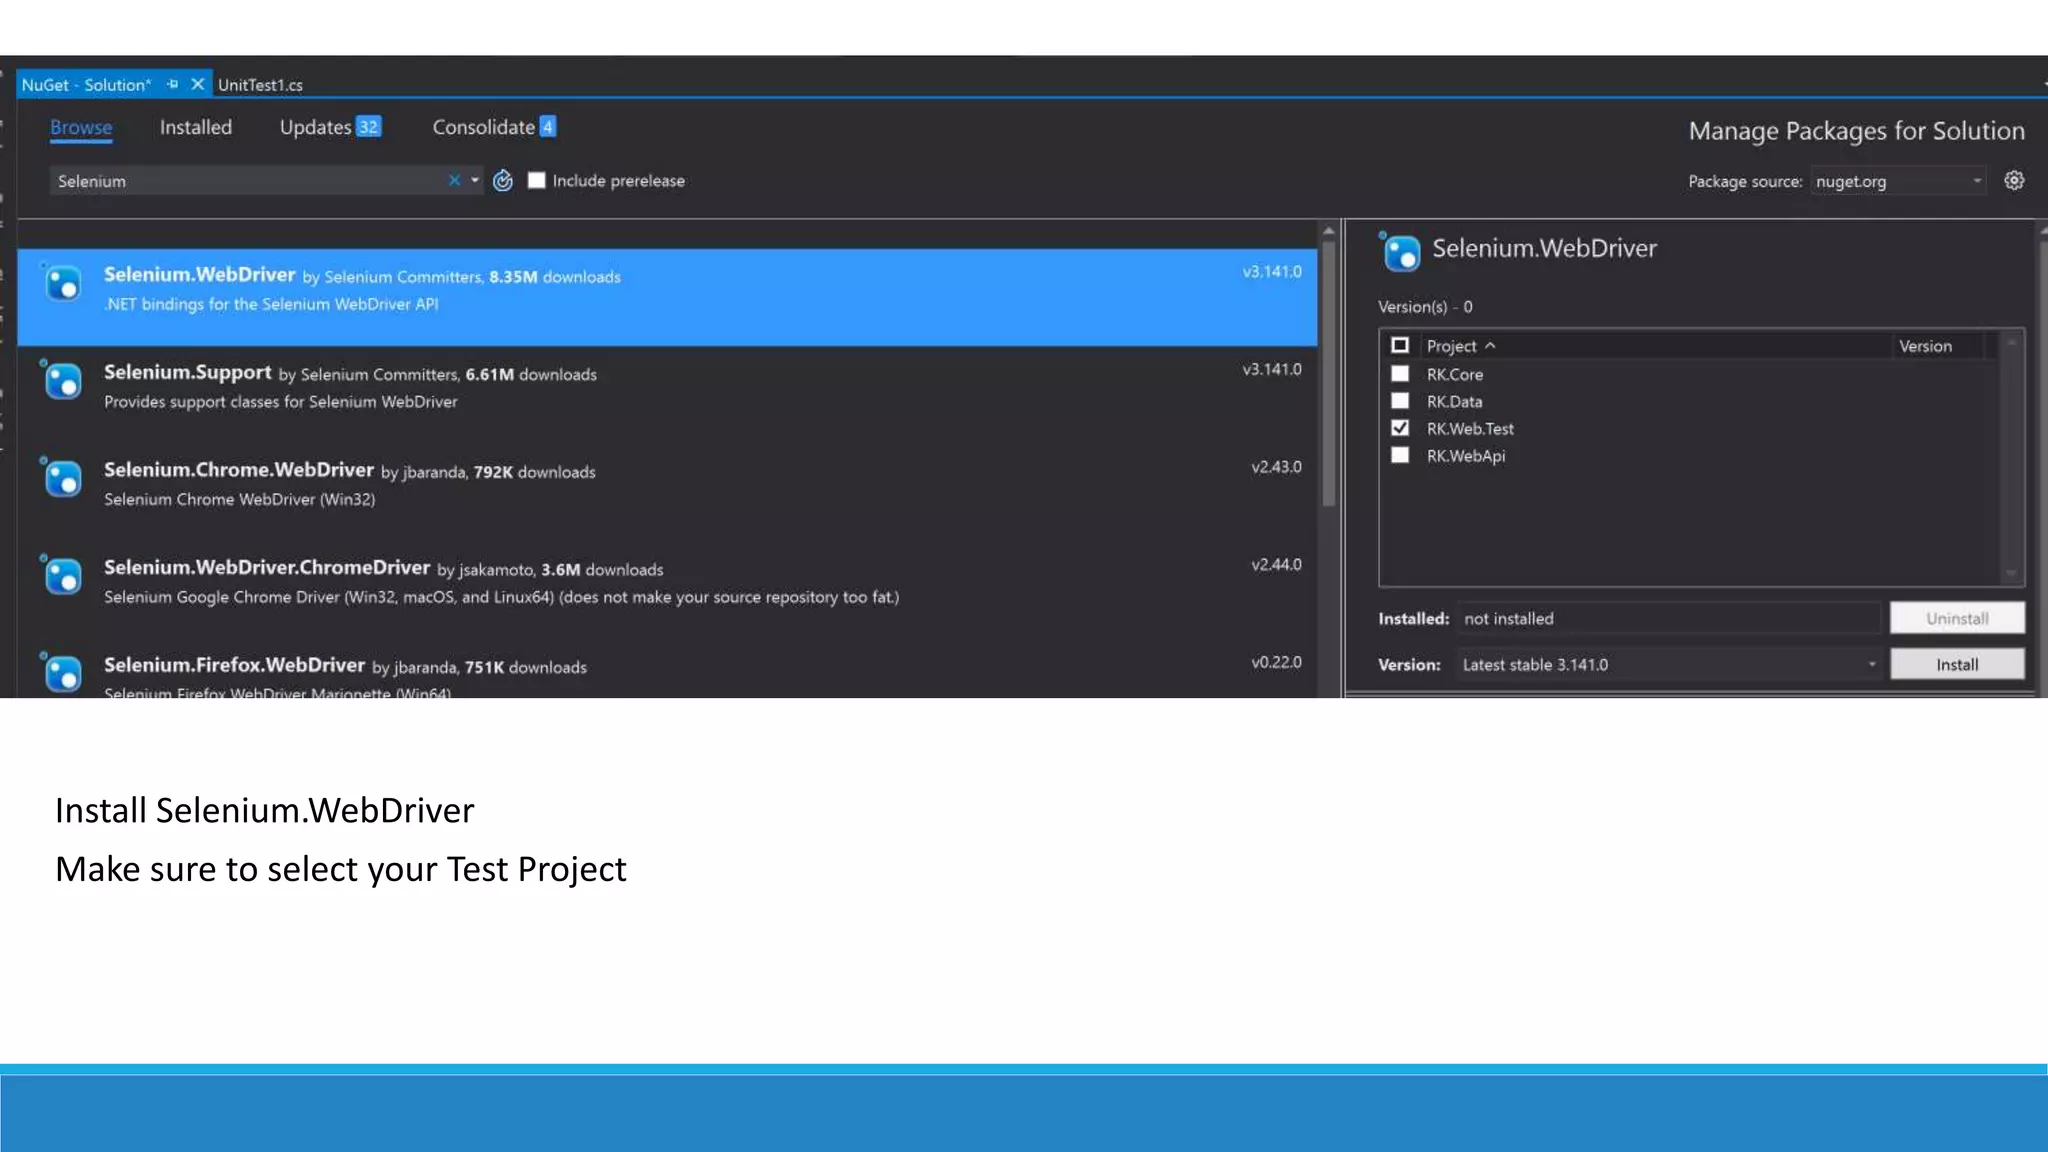Click the Selenium.WebDriver icon in details pane
Screen dimensions: 2048x1152
tap(1400, 252)
